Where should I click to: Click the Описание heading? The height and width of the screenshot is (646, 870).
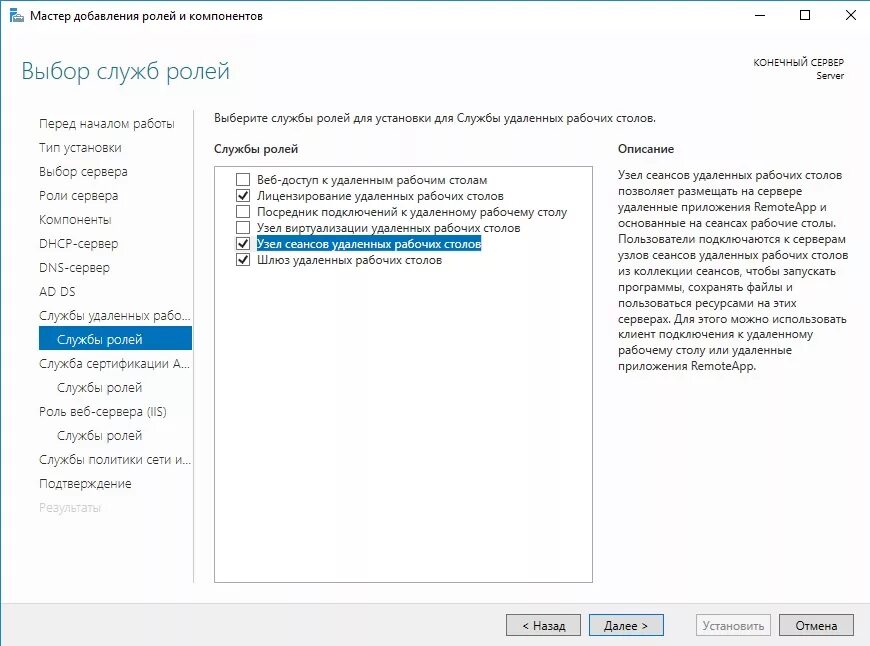click(x=646, y=149)
